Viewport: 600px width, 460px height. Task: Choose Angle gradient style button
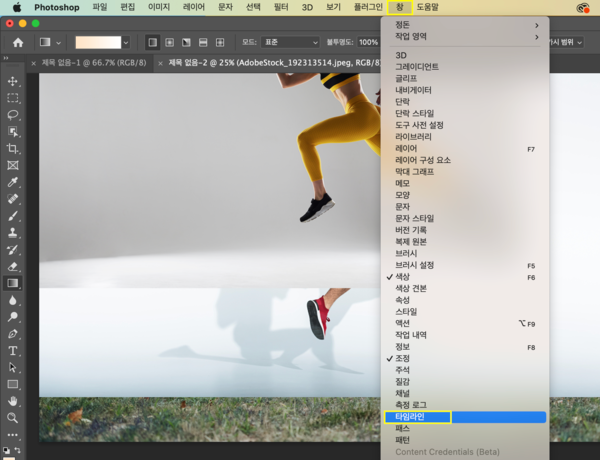[186, 42]
